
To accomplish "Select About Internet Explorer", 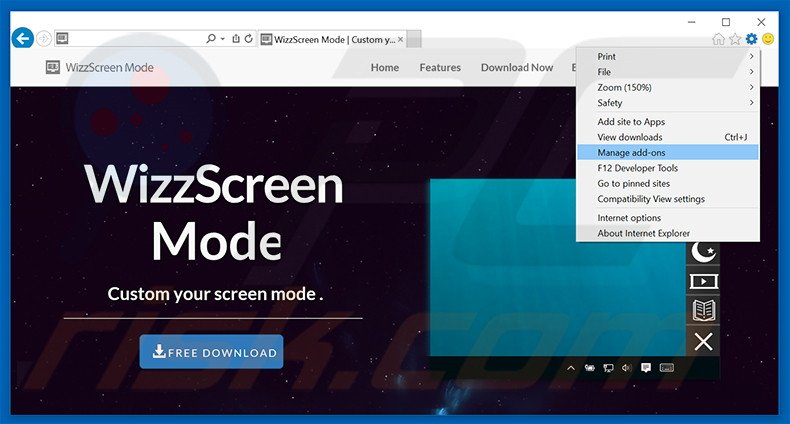I will (668, 233).
